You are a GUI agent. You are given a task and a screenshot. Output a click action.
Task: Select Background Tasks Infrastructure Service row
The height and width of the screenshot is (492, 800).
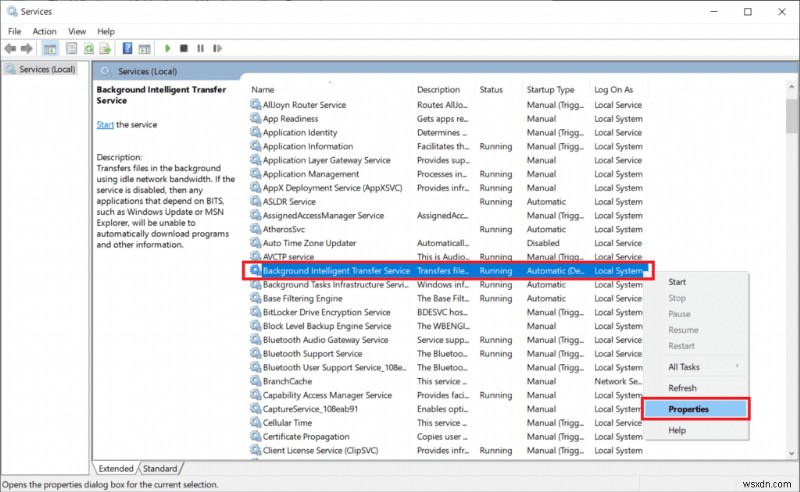(x=447, y=284)
